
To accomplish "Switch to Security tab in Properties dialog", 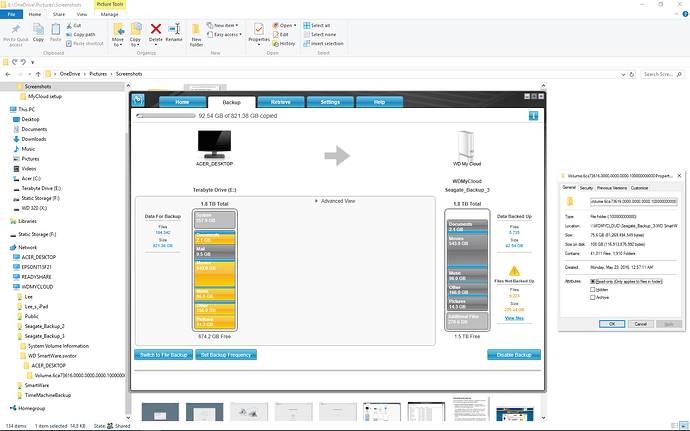I will click(586, 188).
